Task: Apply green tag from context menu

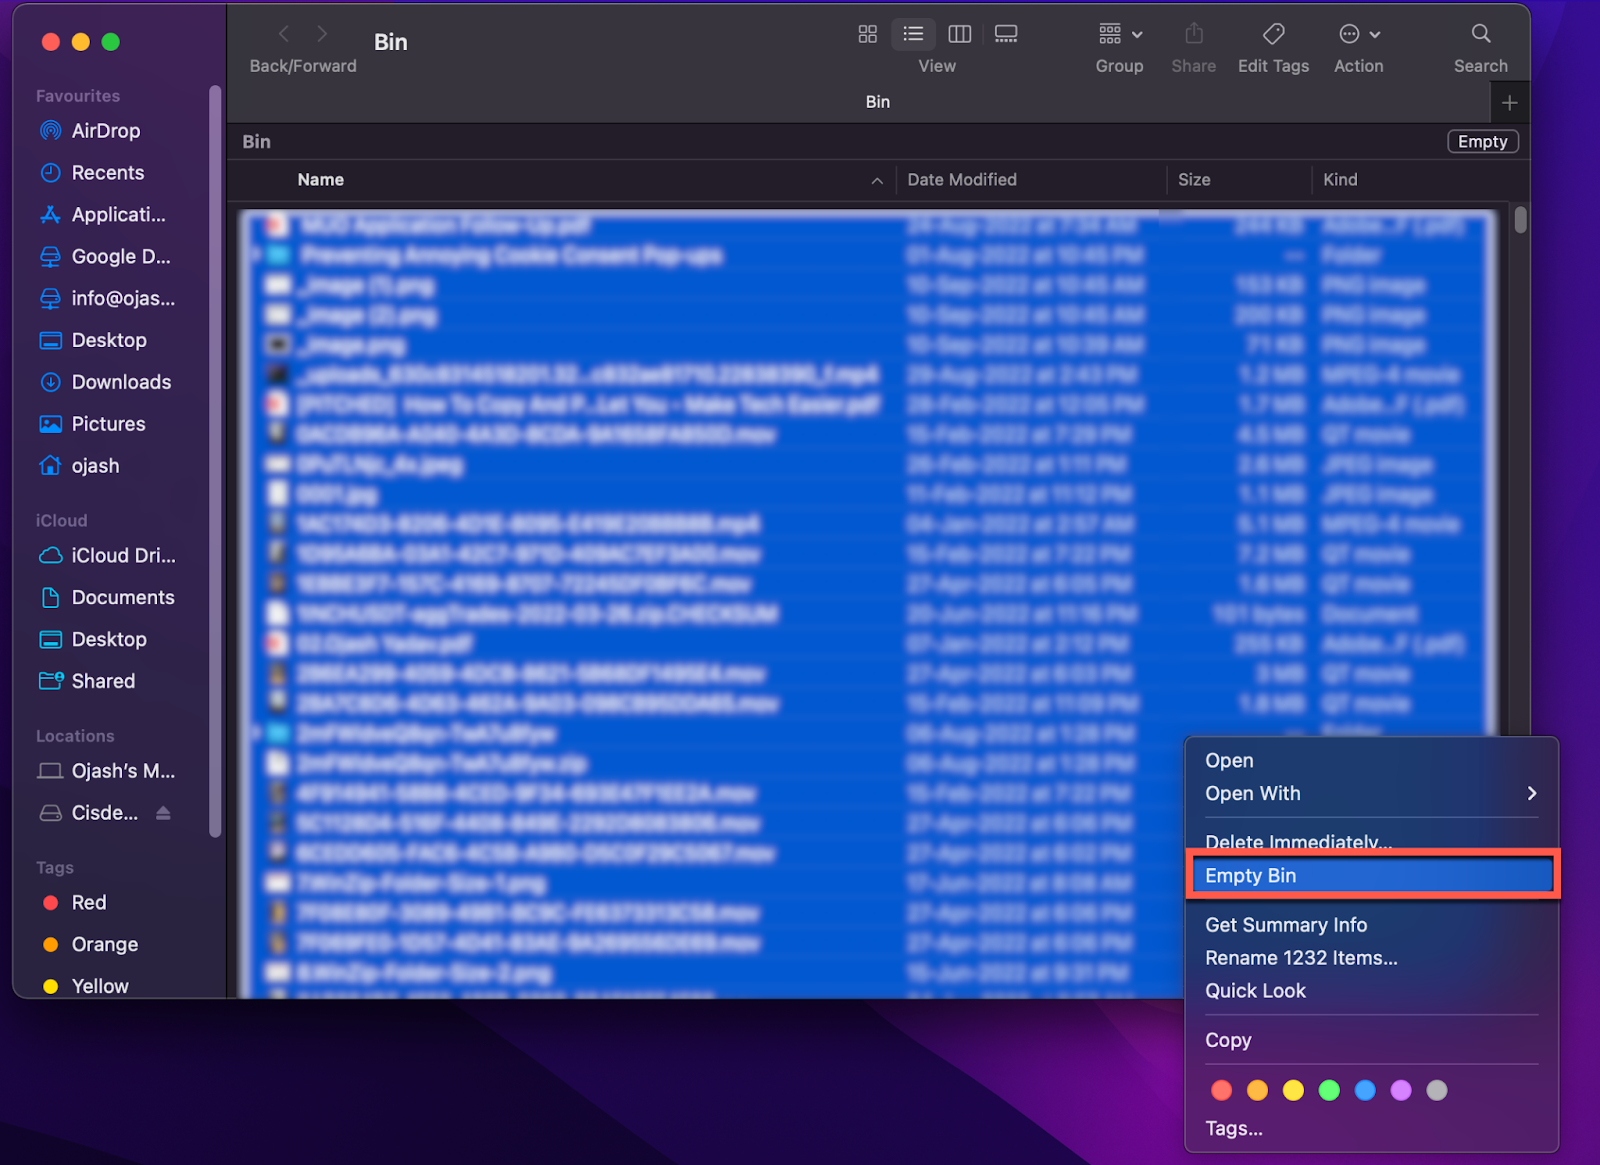Action: (1329, 1091)
